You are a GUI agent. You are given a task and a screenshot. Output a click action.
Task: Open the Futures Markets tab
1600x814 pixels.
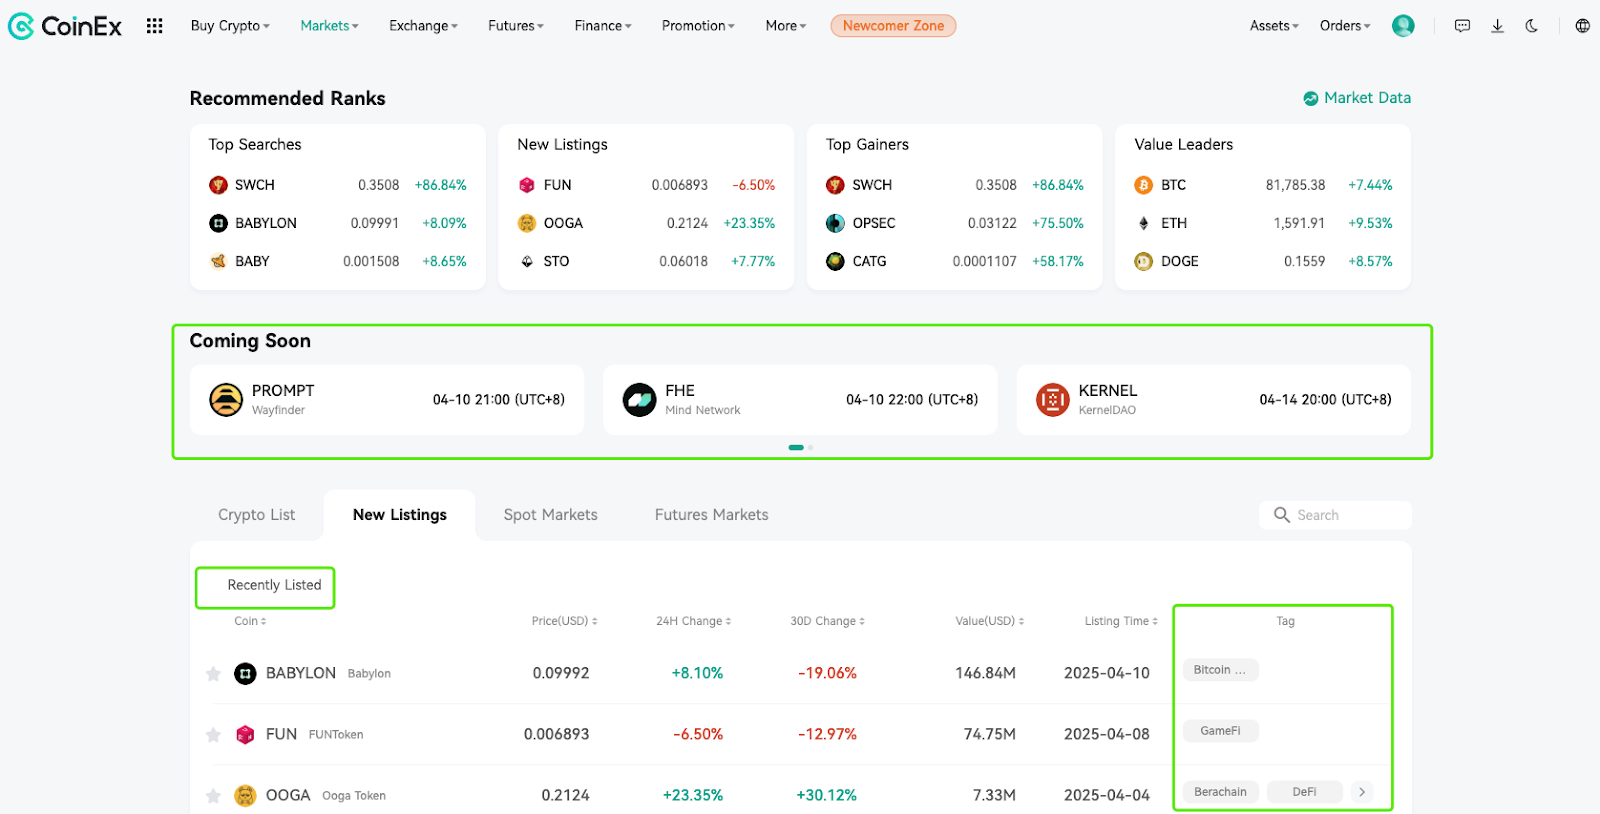(712, 515)
